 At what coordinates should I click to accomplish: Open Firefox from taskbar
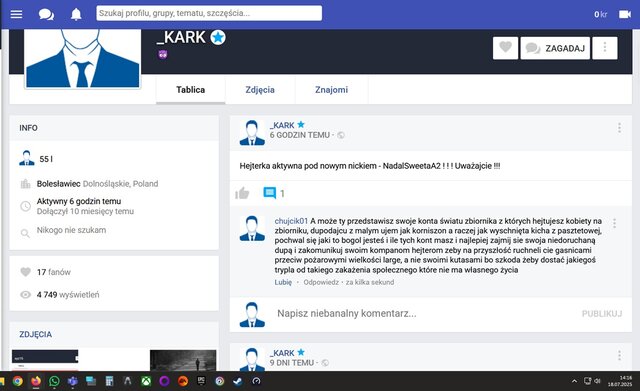point(36,381)
